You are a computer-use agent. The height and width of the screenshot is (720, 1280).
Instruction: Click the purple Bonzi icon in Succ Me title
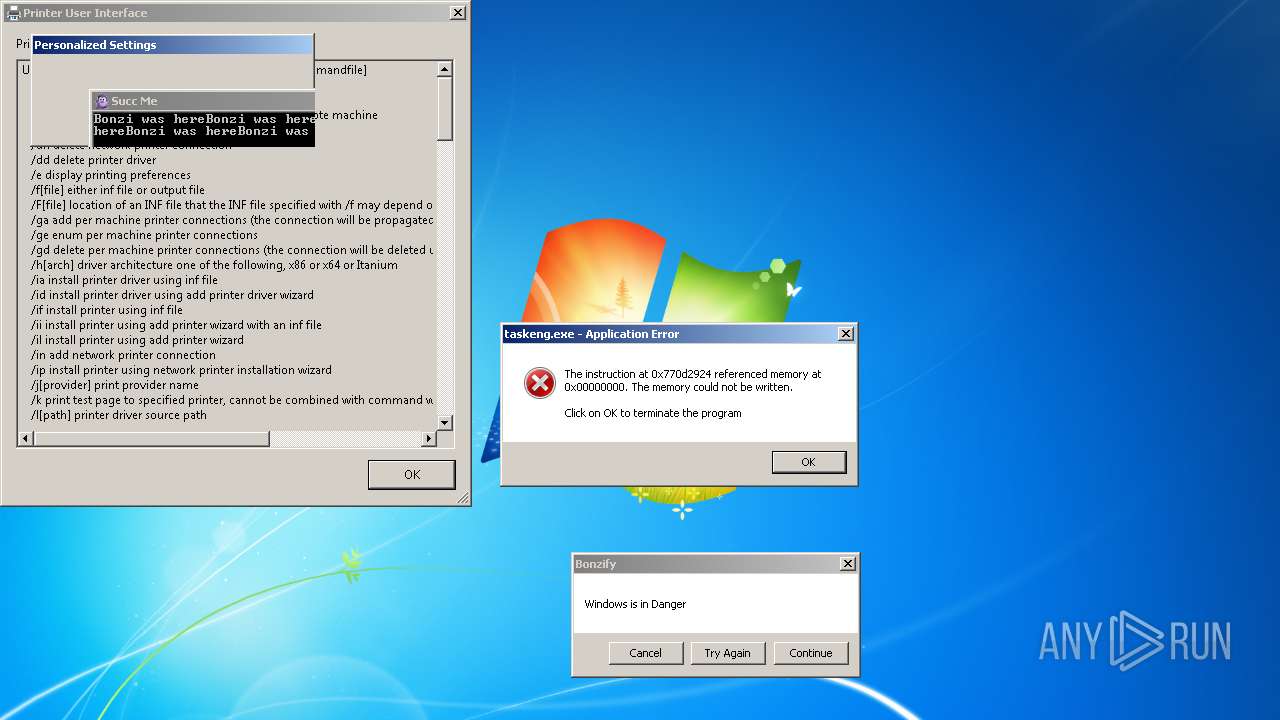tap(101, 101)
